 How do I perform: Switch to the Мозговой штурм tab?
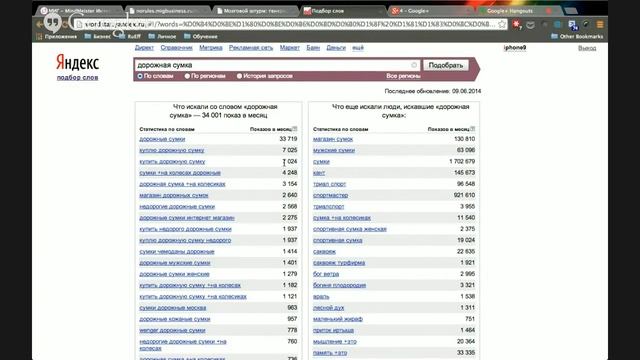click(x=256, y=11)
